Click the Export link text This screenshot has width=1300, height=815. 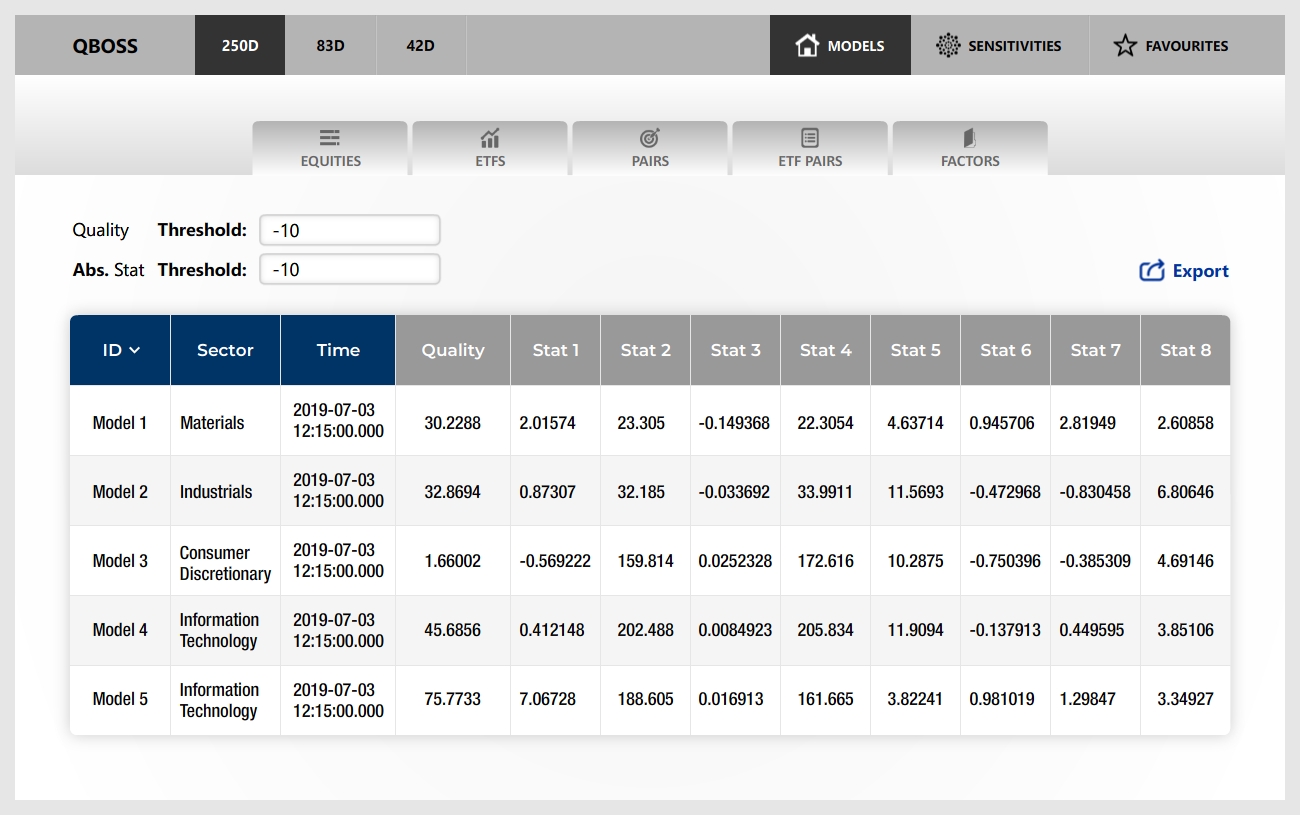click(1200, 271)
